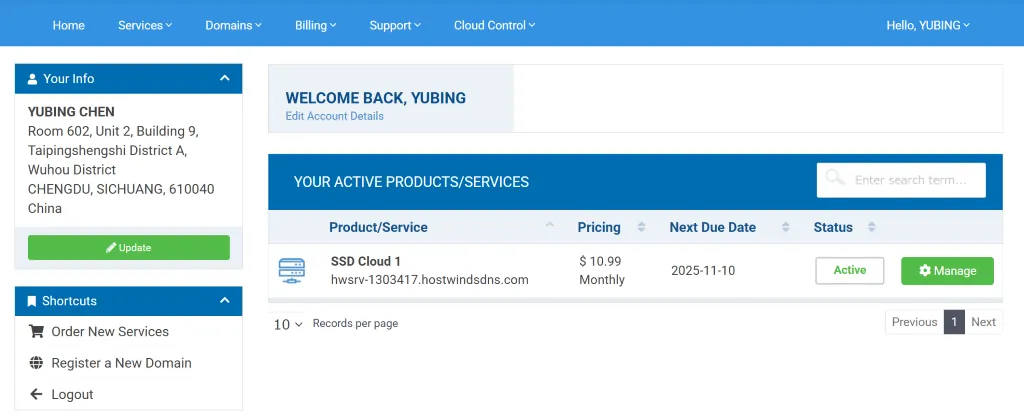Click the logout arrow icon
Viewport: 1024px width, 416px height.
click(x=36, y=395)
